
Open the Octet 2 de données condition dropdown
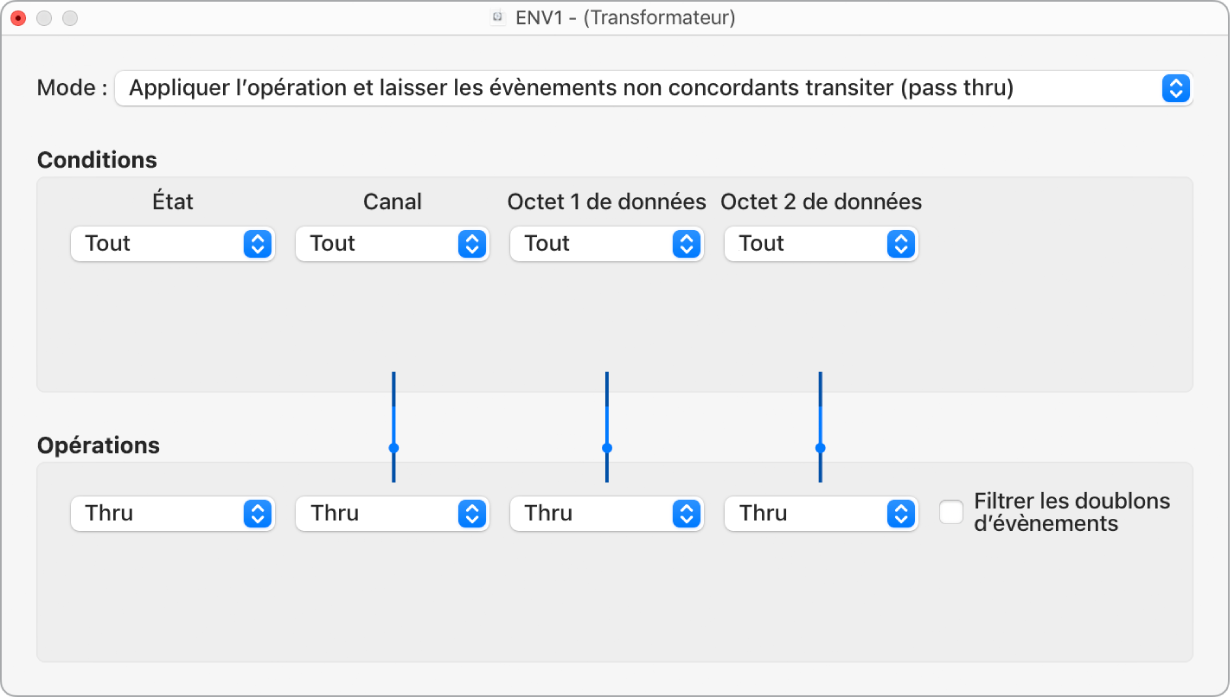(x=820, y=244)
